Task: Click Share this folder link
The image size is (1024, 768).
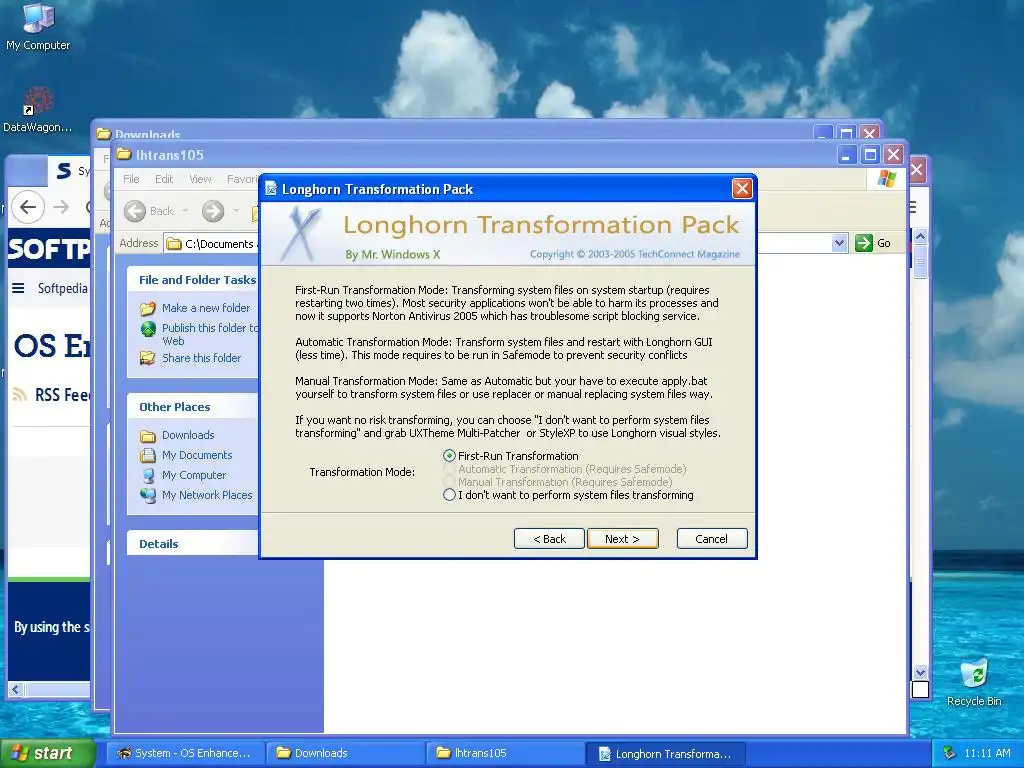Action: 201,358
